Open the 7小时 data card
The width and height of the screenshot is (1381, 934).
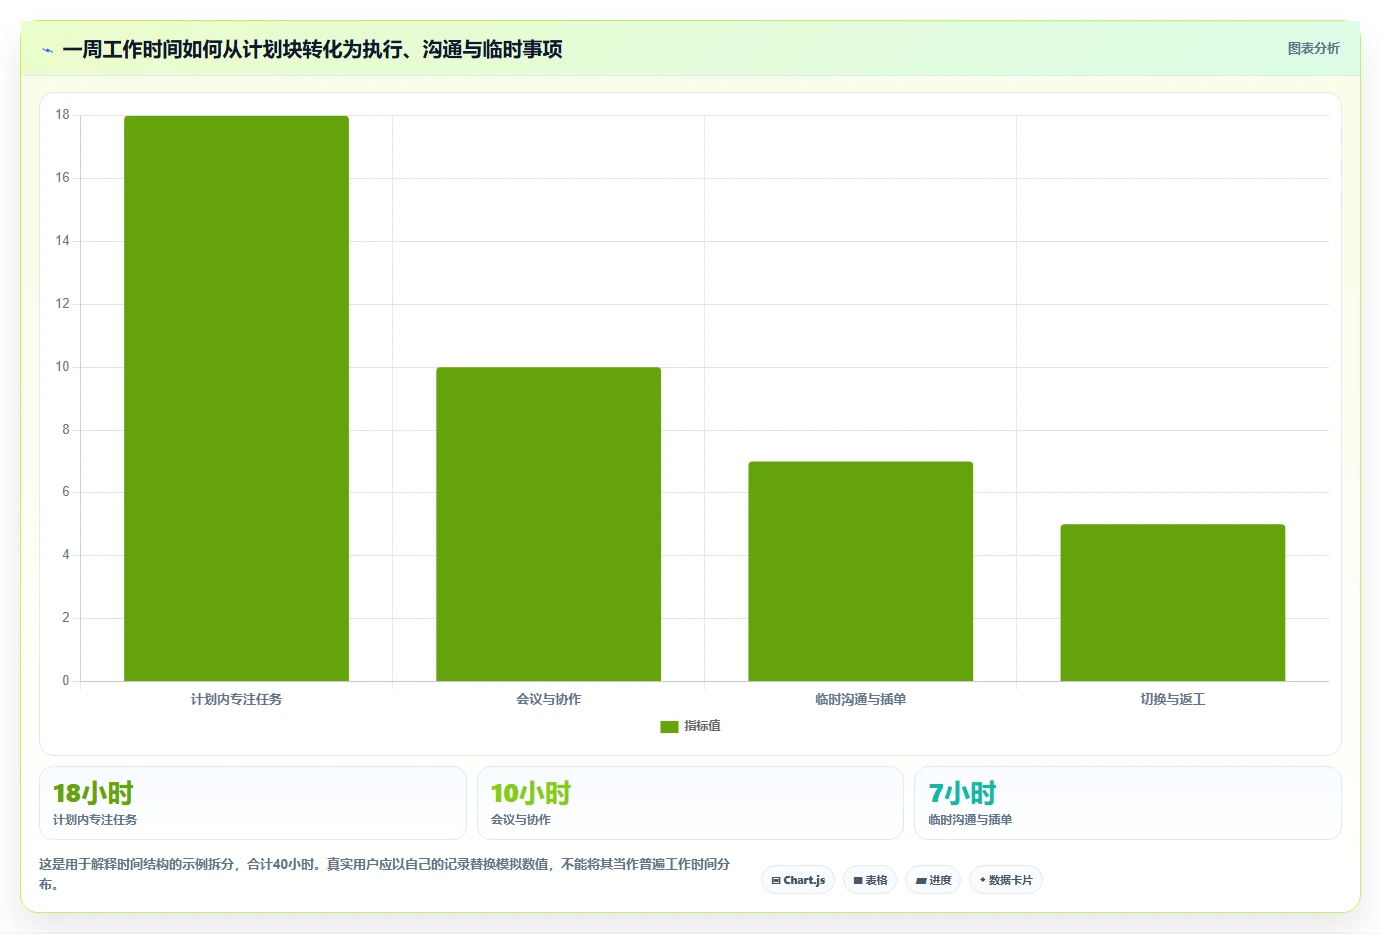(1128, 803)
